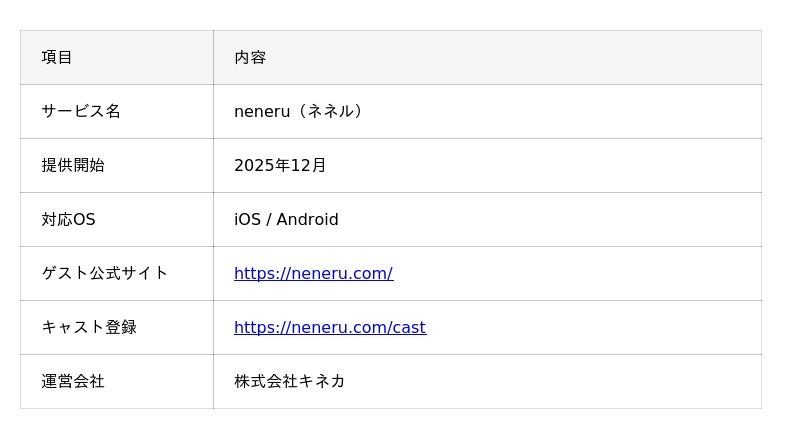Click empty area of the 内容 header cell

tap(510, 57)
